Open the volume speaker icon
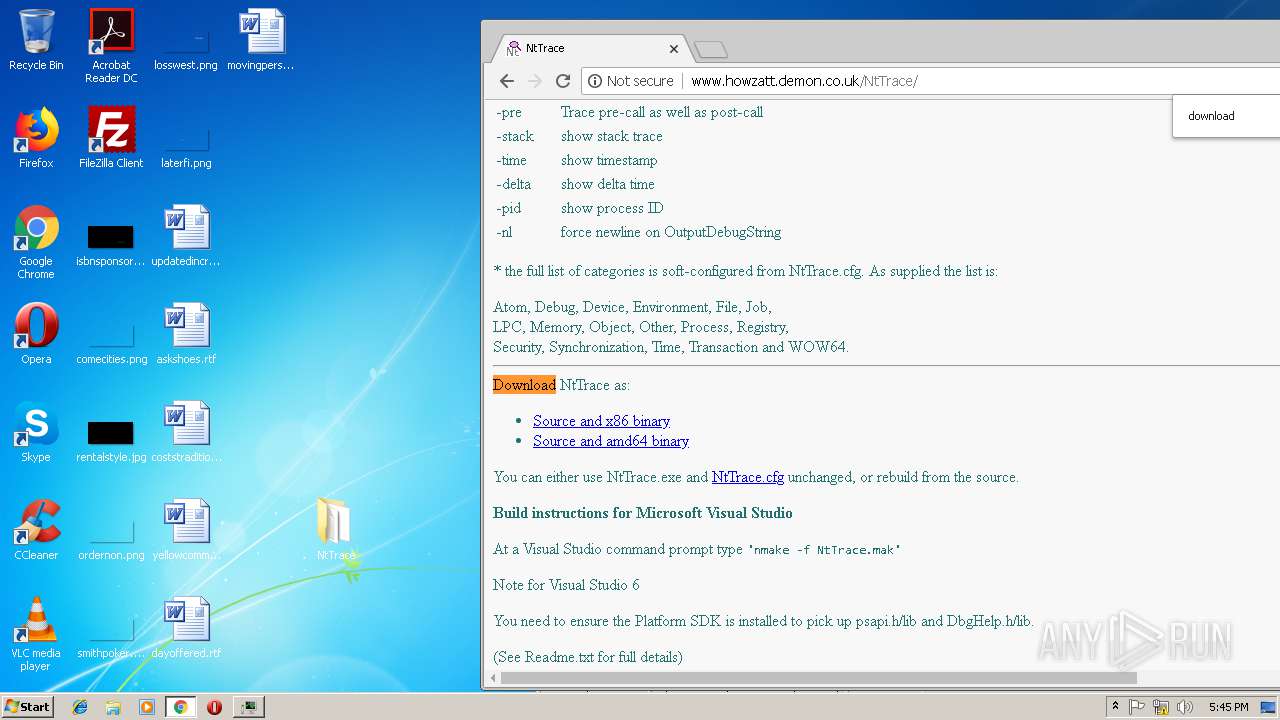This screenshot has width=1280, height=720. coord(1185,707)
